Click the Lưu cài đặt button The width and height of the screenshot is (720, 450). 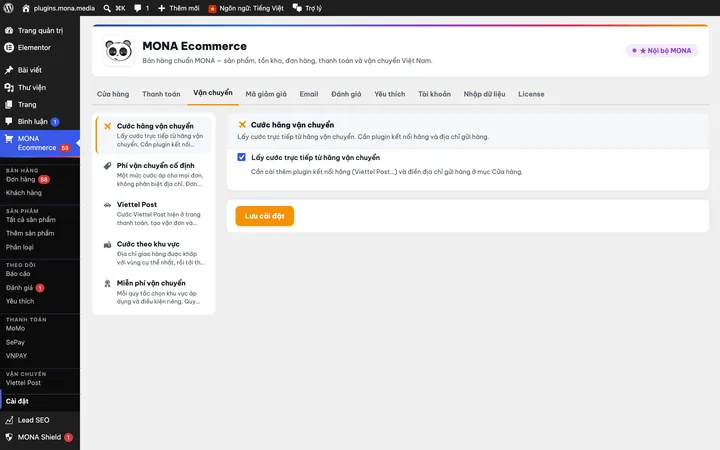[x=264, y=216]
